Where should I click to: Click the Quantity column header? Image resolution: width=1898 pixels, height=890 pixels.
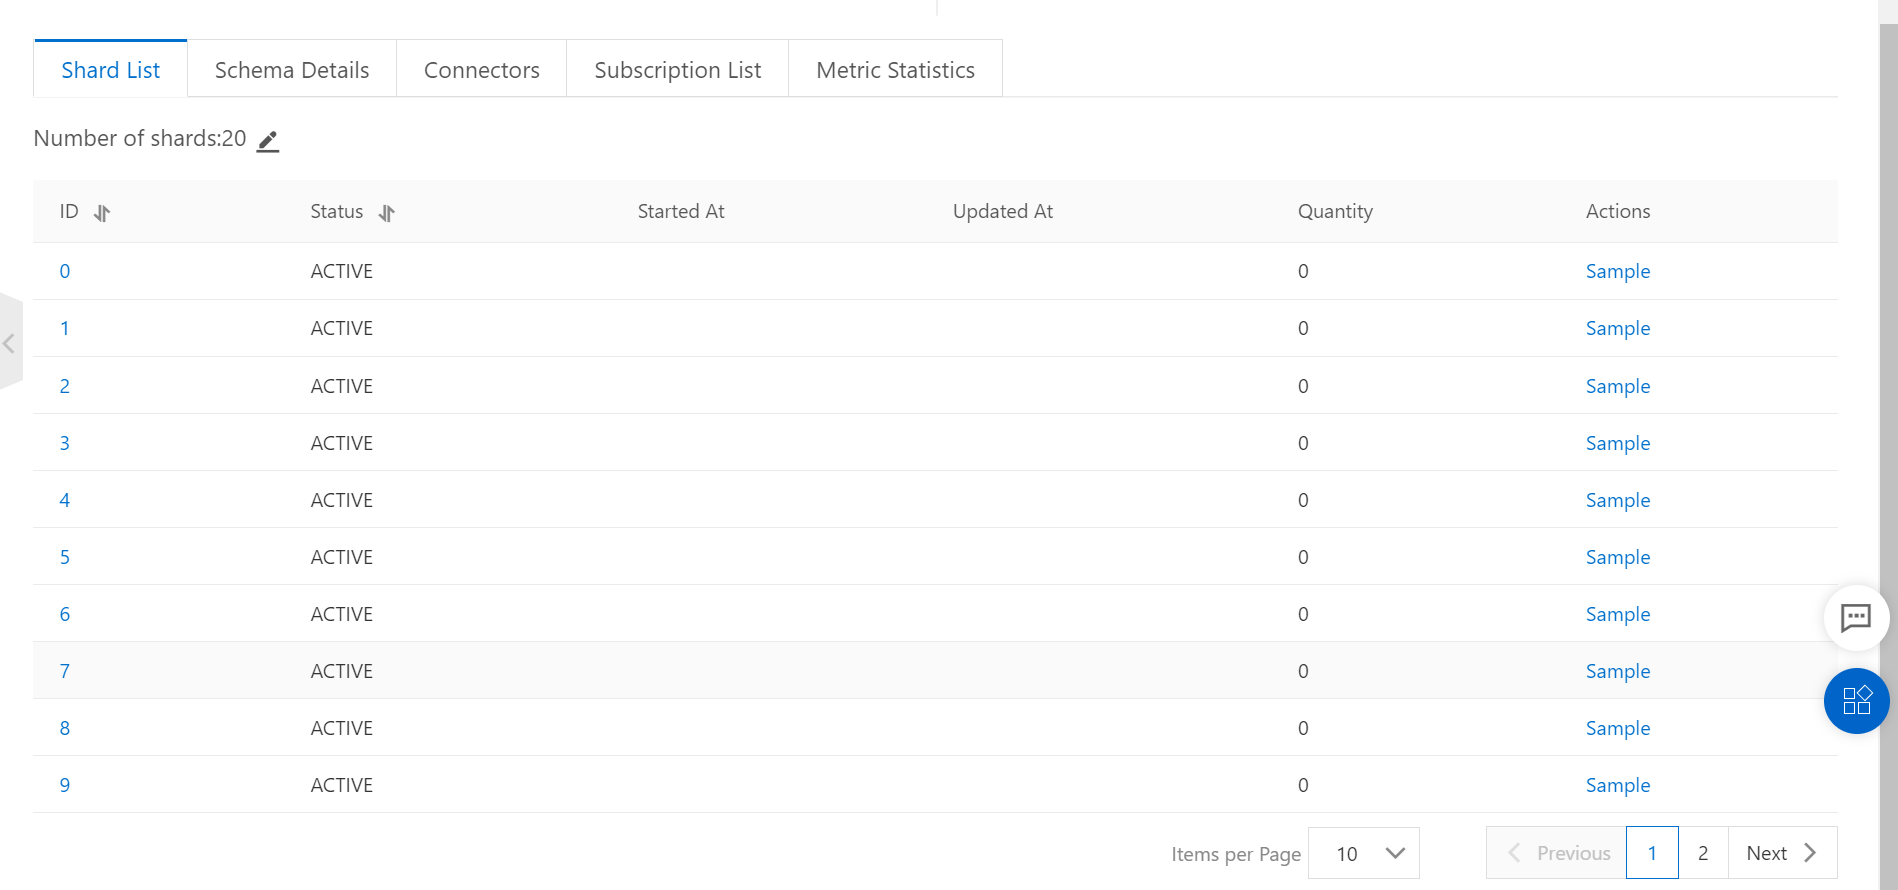1335,211
